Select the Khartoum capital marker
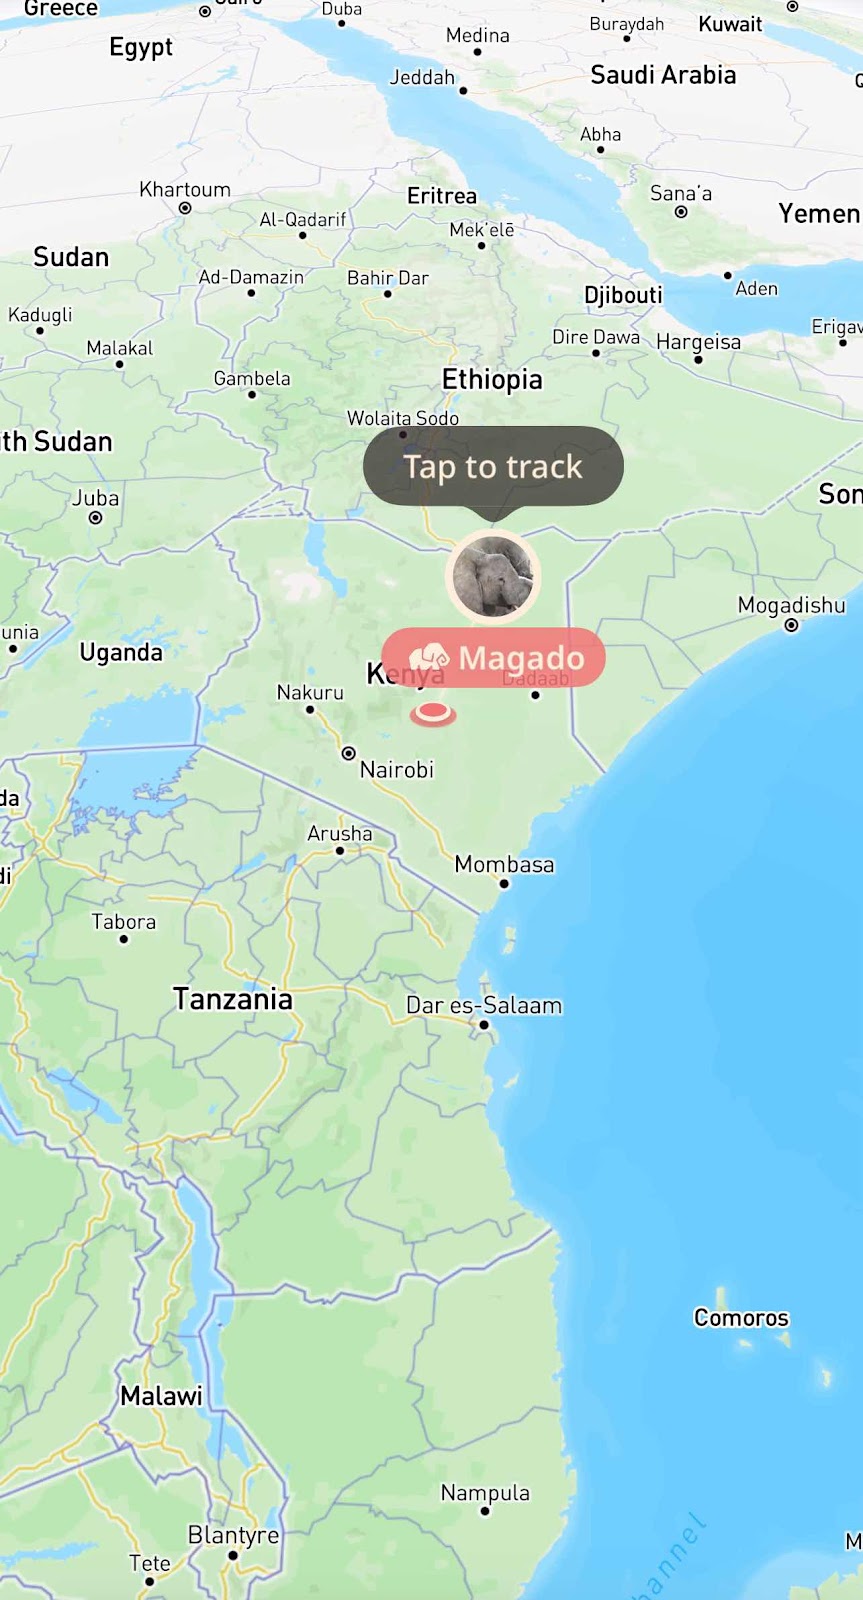Image resolution: width=863 pixels, height=1600 pixels. point(185,208)
